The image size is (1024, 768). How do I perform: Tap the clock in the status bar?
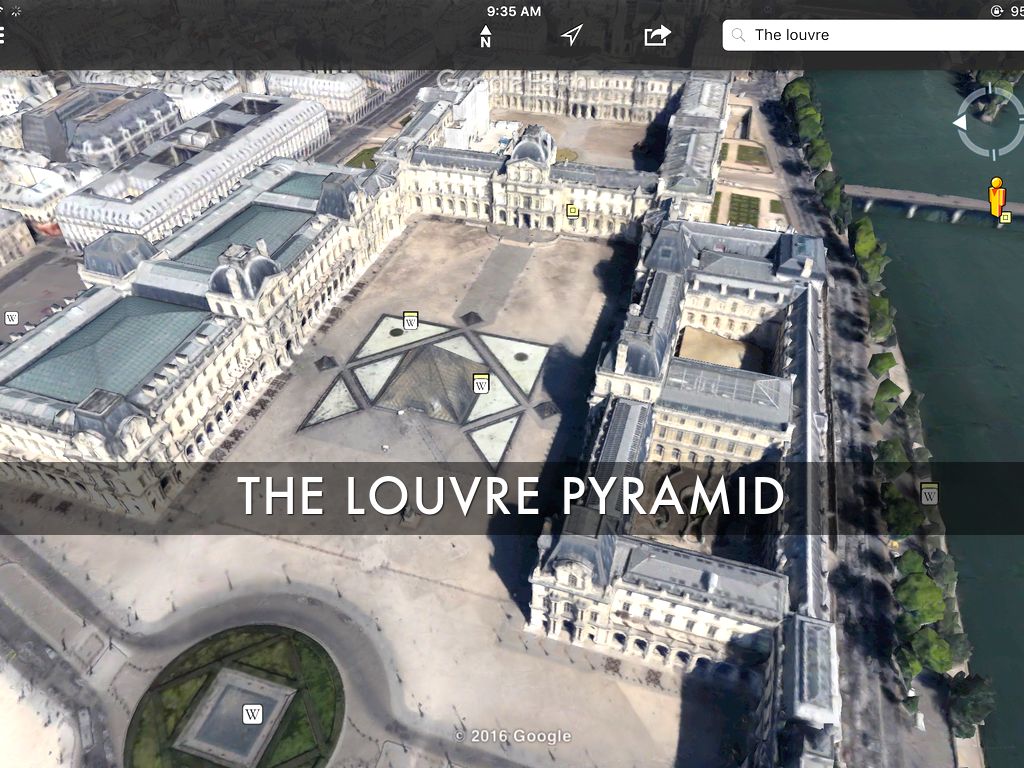[514, 11]
